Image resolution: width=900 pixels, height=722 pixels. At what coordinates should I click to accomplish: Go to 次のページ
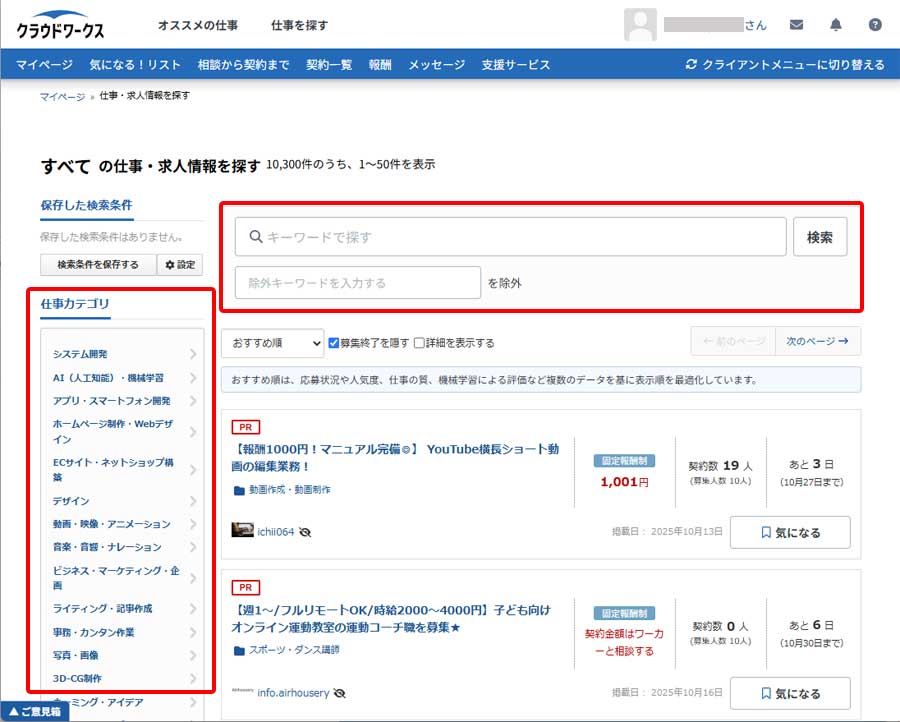(x=817, y=341)
